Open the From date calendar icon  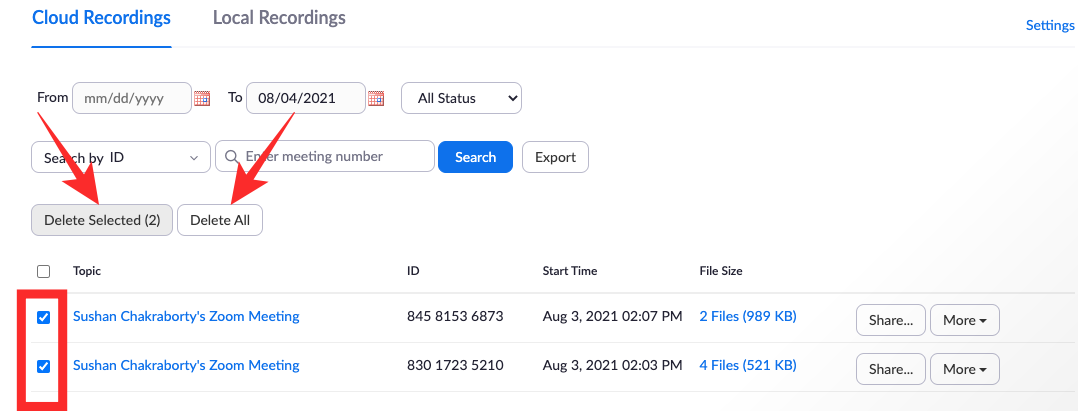click(x=202, y=98)
